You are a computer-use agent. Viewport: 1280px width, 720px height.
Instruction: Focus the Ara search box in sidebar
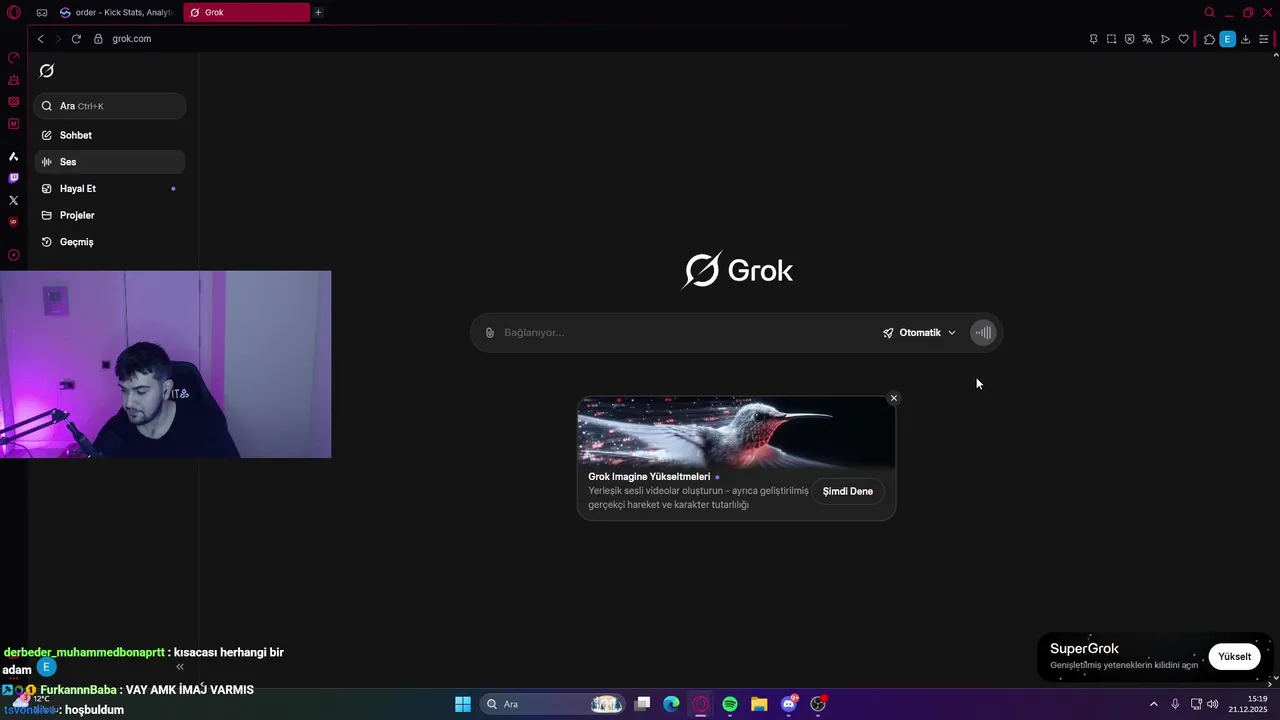(x=110, y=106)
